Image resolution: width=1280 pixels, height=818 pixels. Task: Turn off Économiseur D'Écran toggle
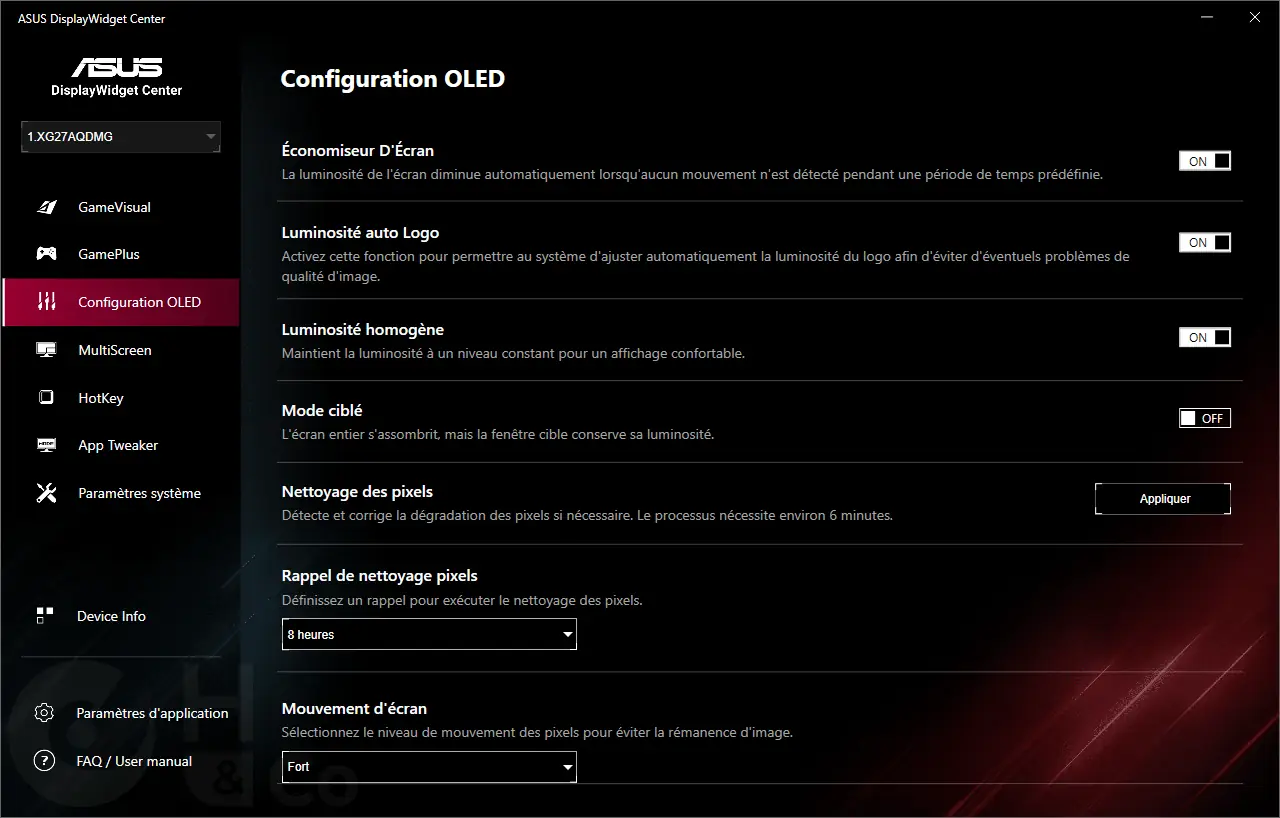(x=1205, y=161)
